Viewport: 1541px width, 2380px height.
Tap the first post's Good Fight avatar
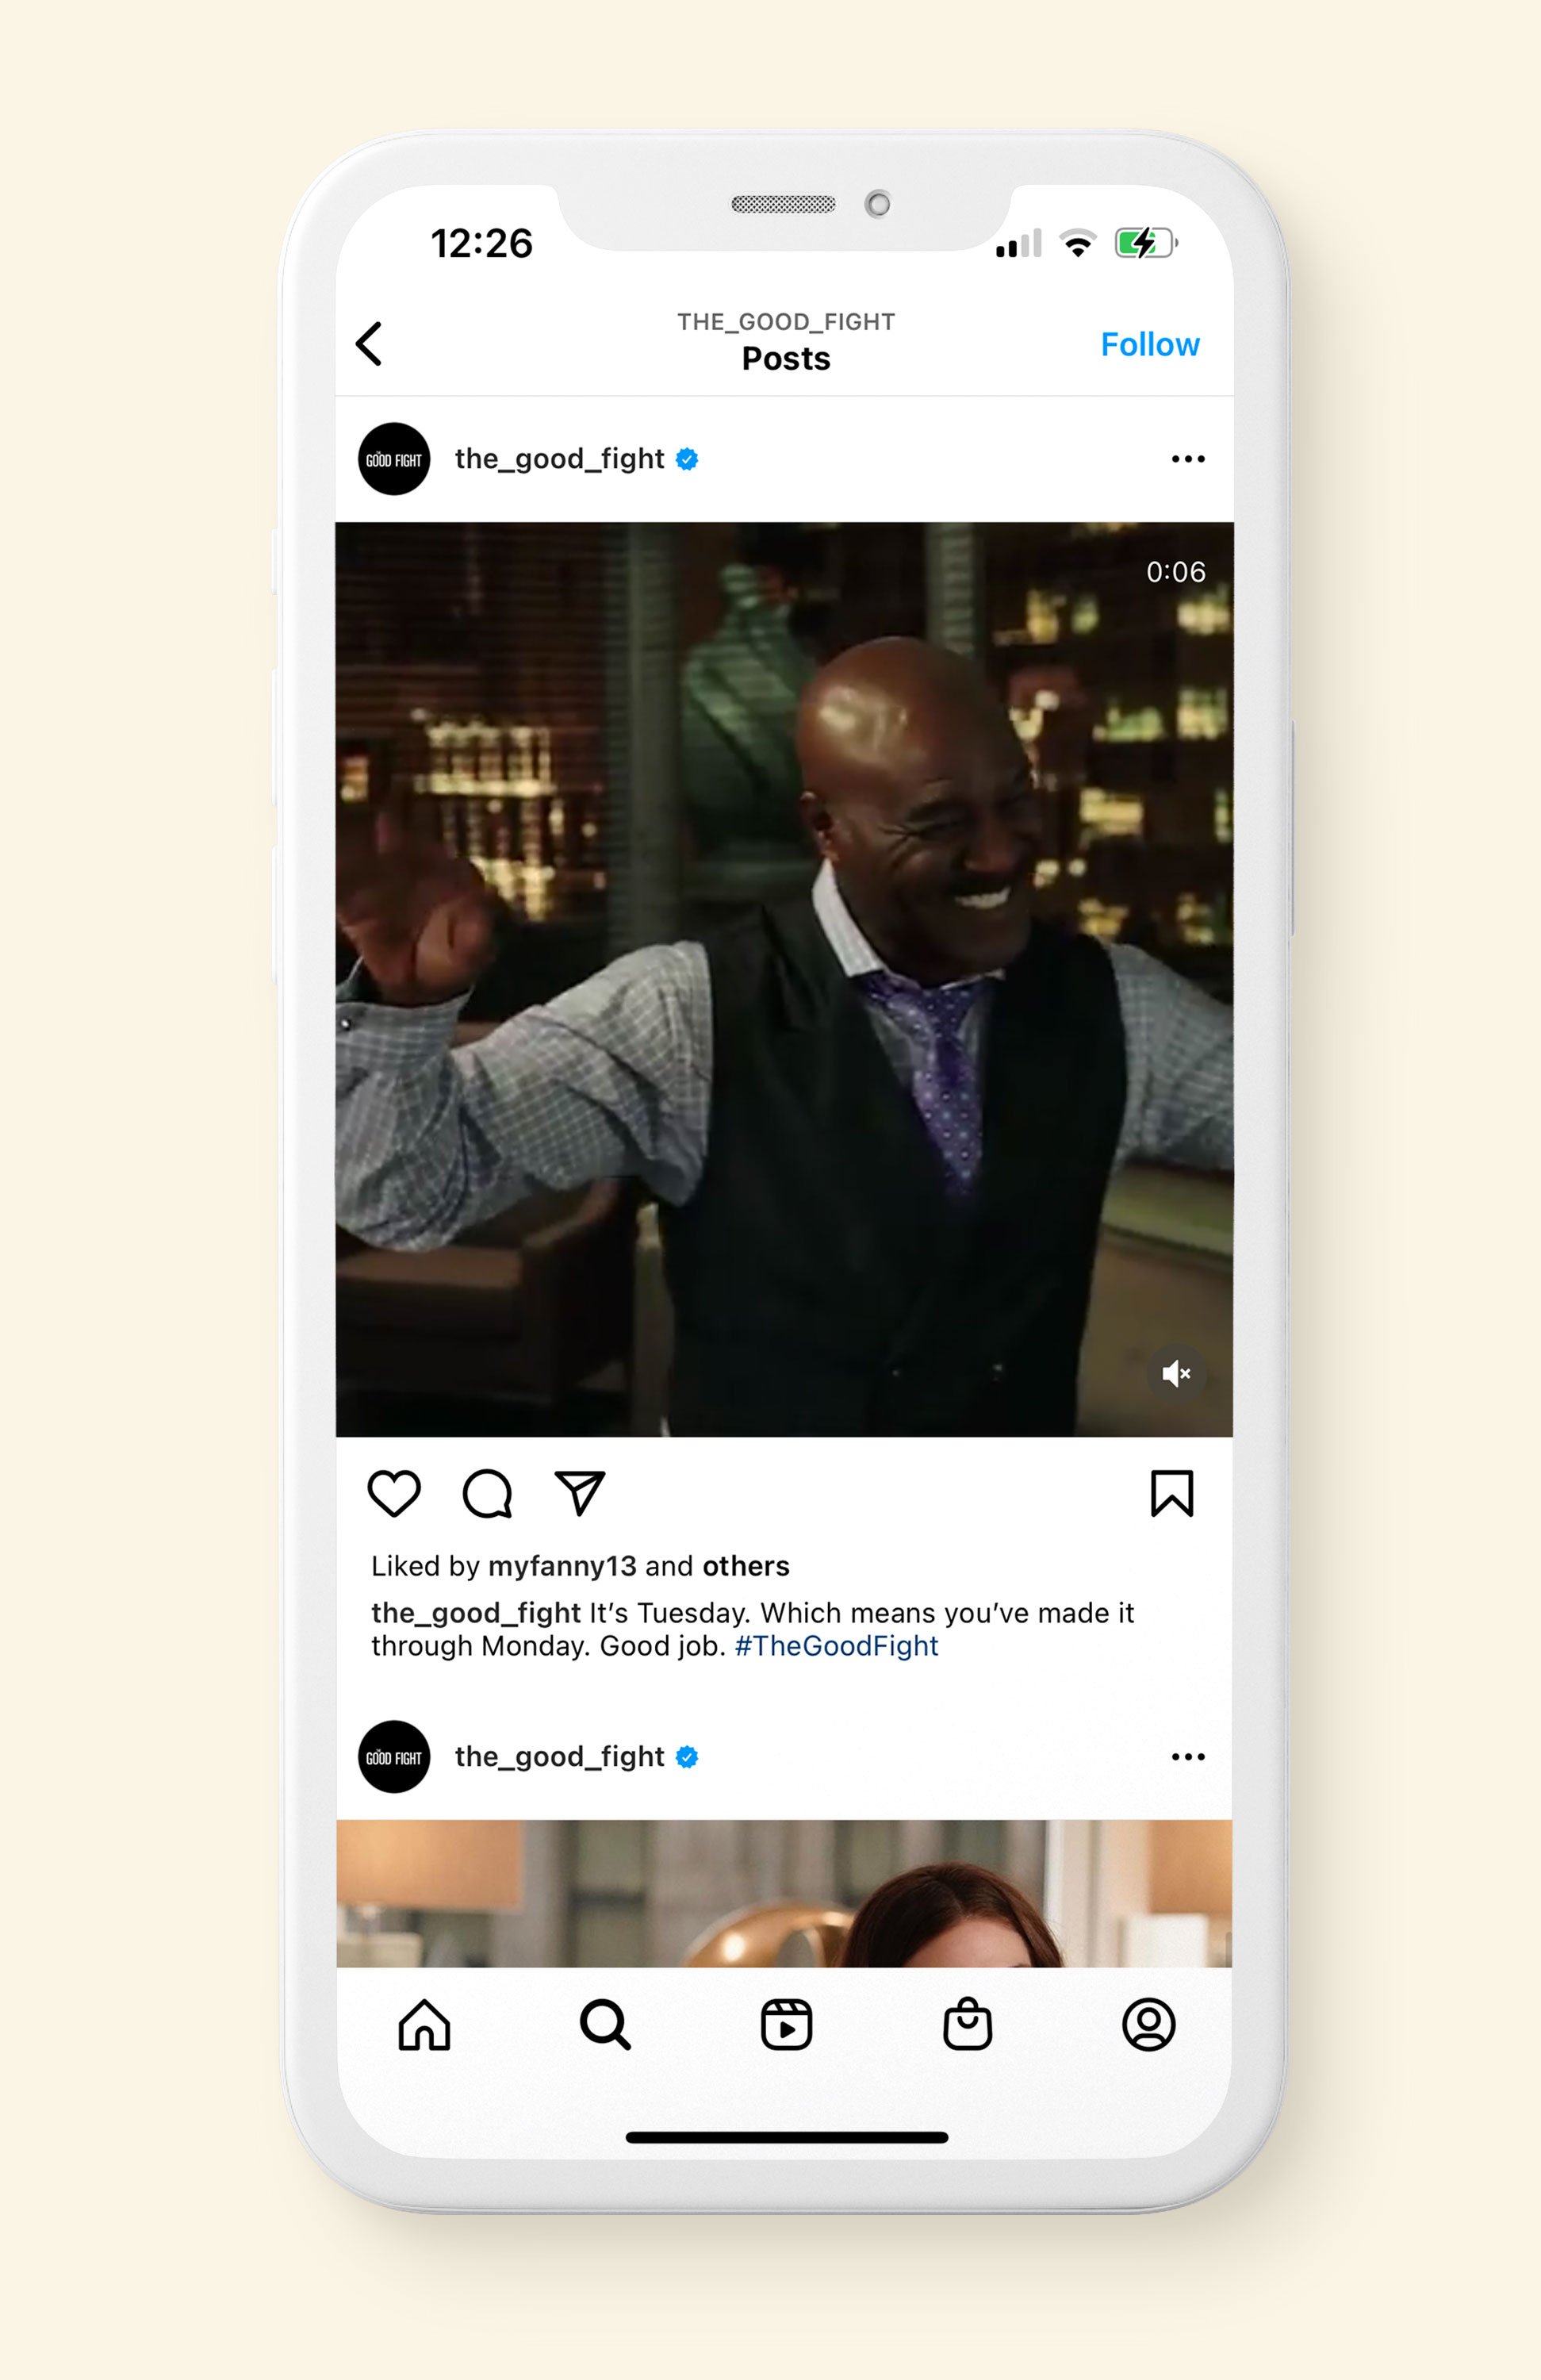coord(394,459)
